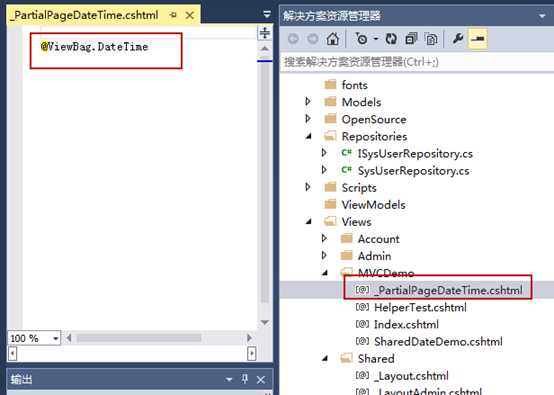Expand the SysUserRepository.cs node
This screenshot has height=395, width=554.
pos(324,170)
